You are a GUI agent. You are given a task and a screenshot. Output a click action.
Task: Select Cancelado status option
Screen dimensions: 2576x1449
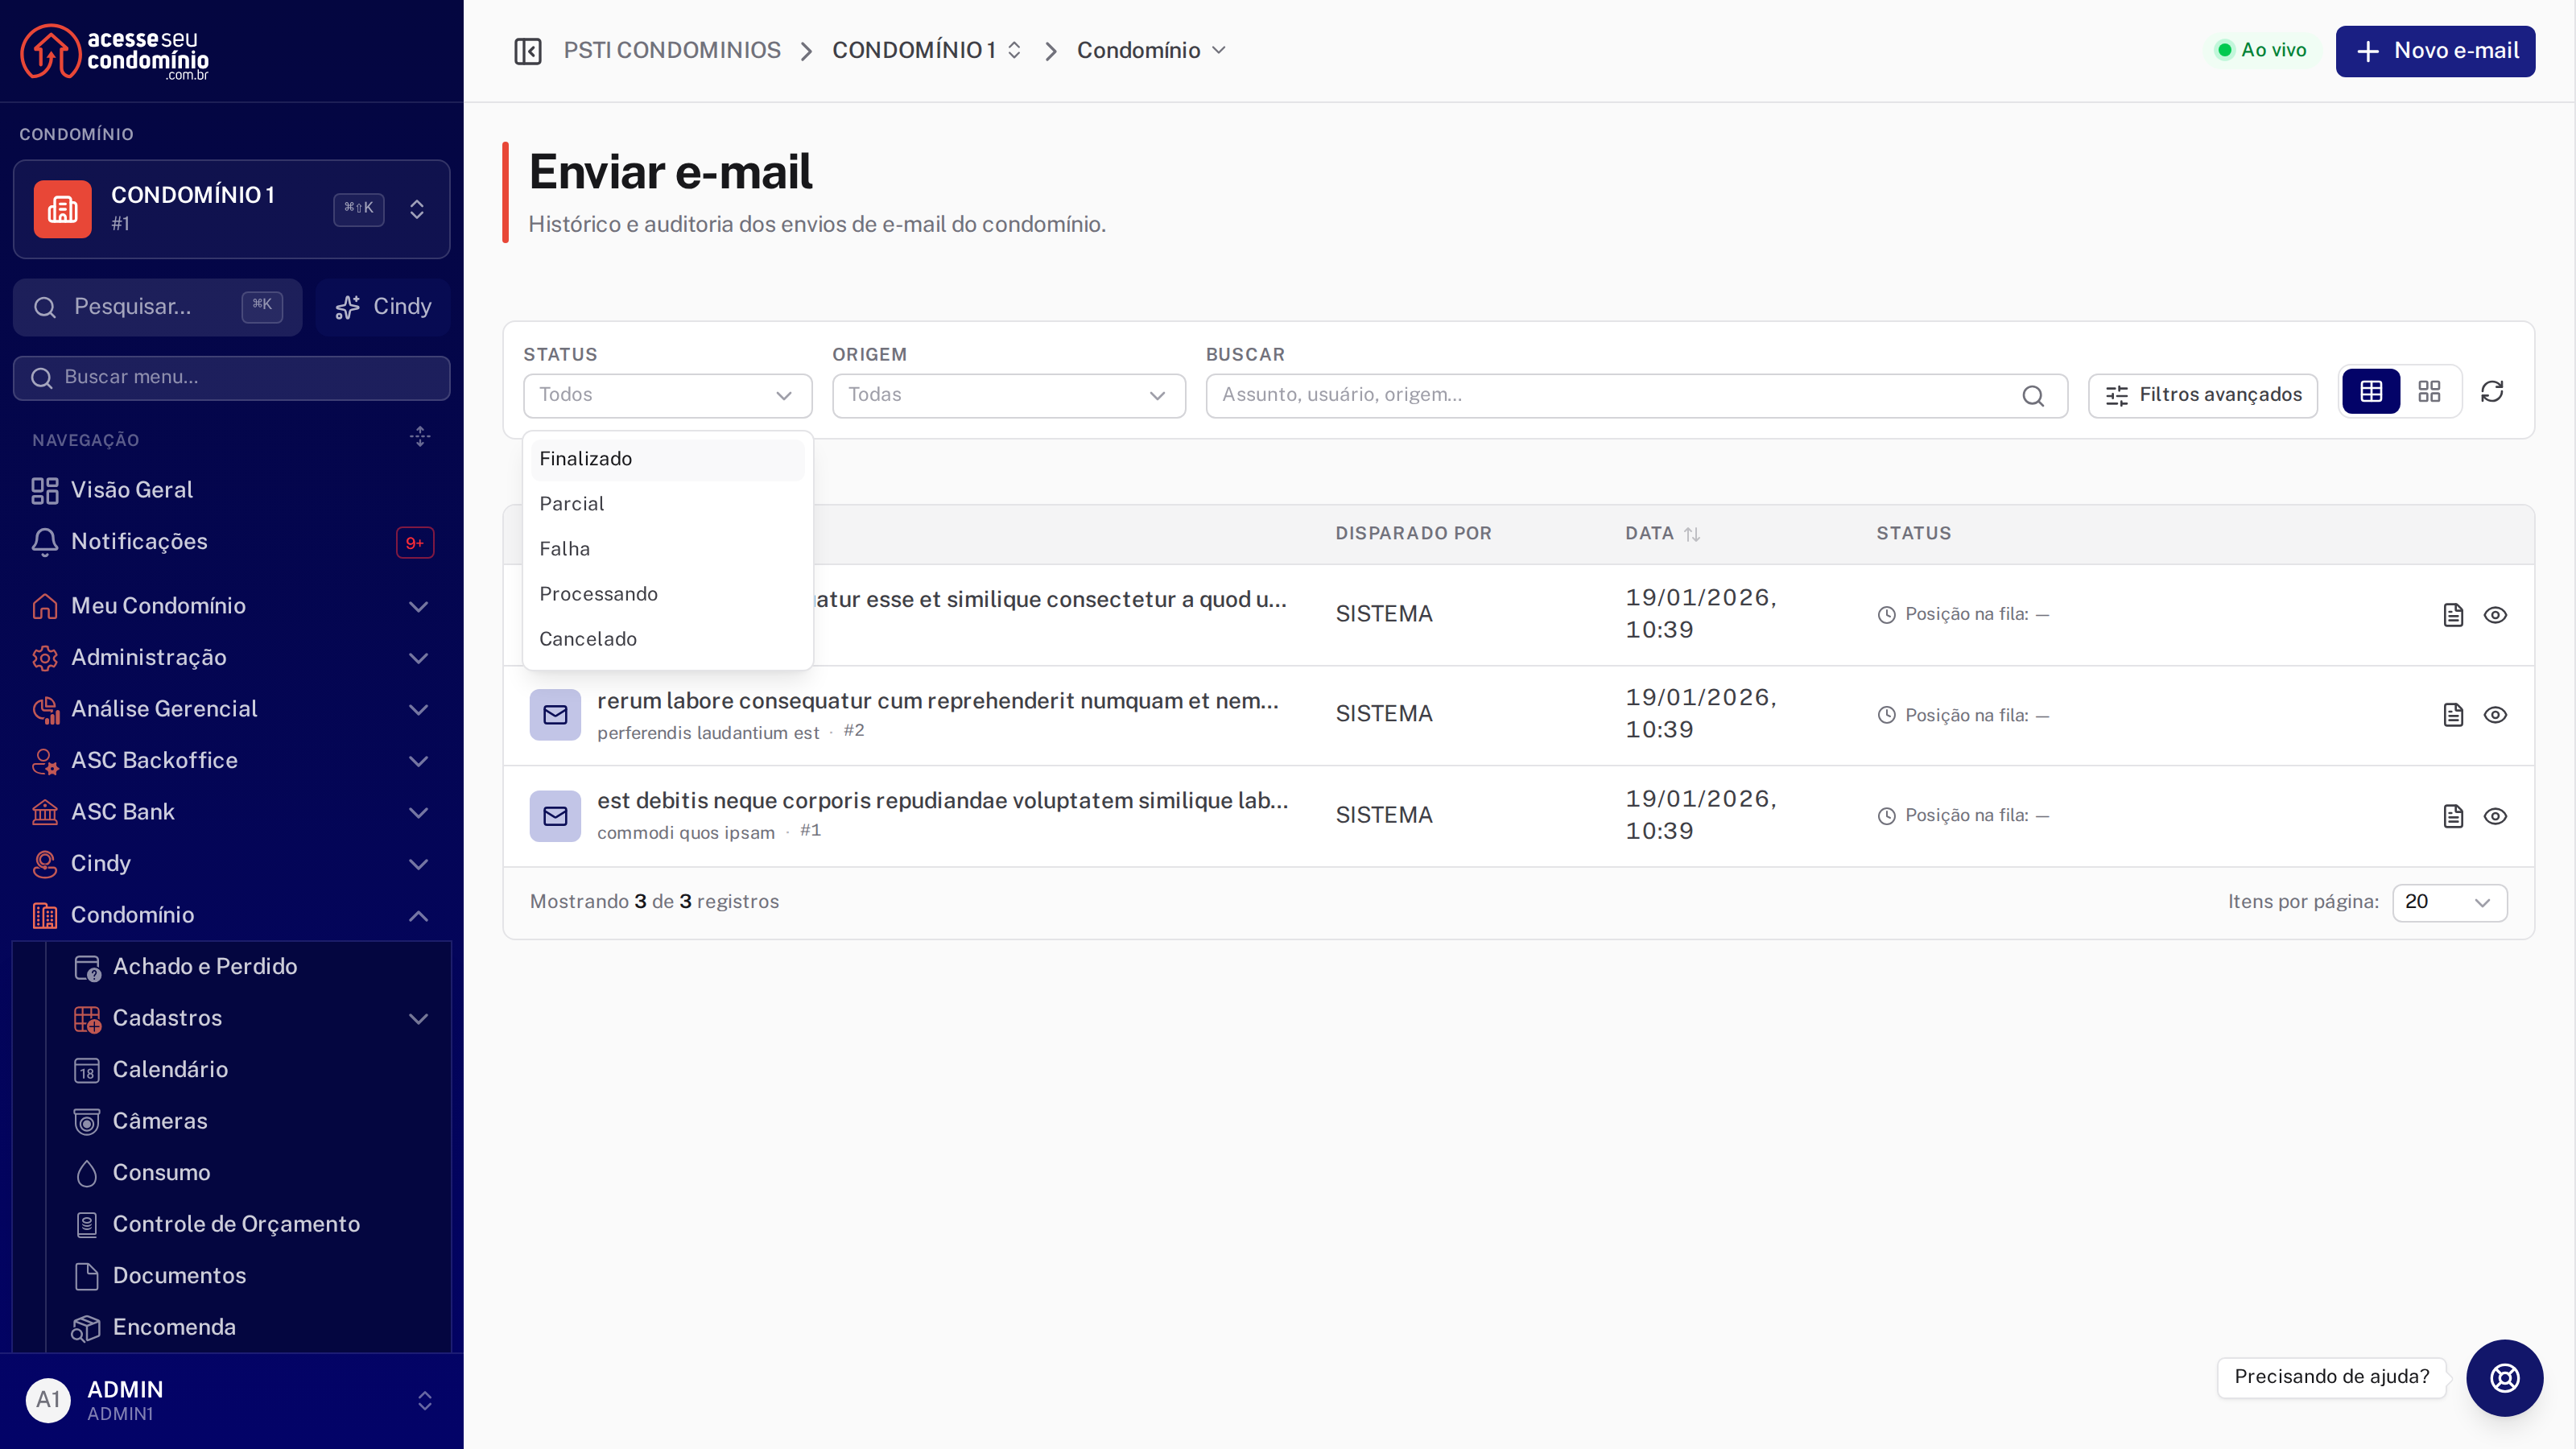coord(667,639)
